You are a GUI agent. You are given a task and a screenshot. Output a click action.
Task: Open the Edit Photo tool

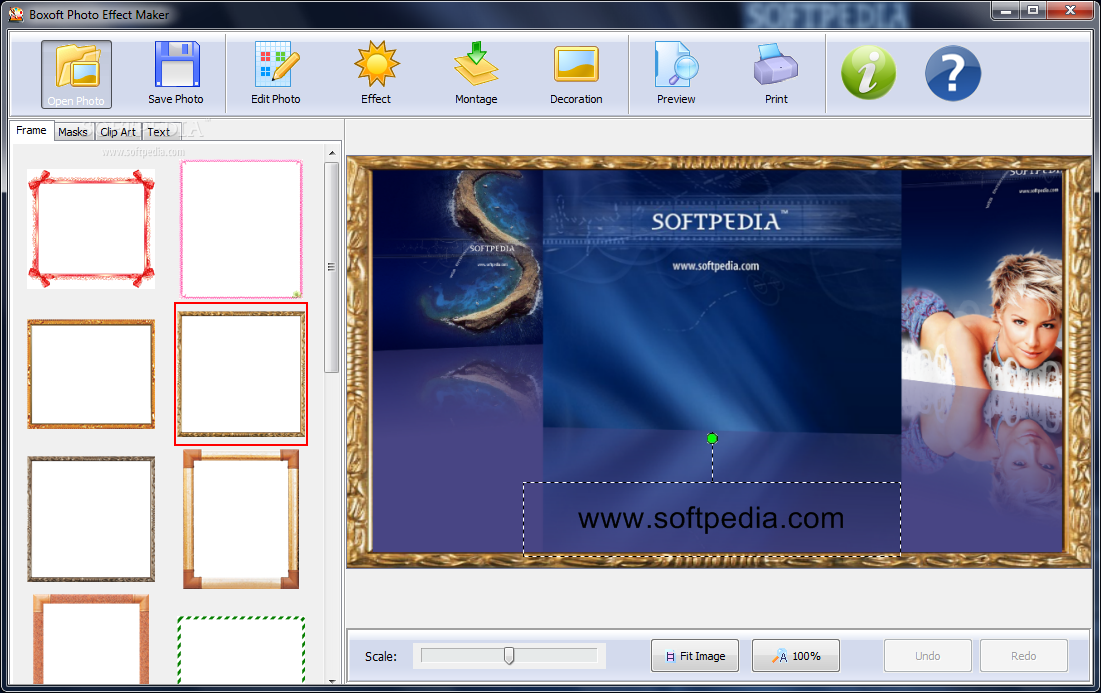pyautogui.click(x=276, y=74)
